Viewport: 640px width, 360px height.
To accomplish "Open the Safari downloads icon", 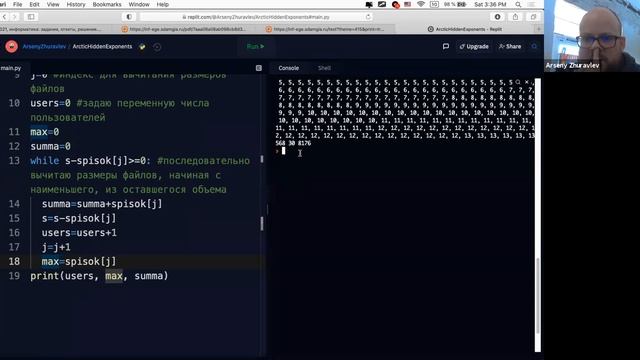I will tap(498, 17).
